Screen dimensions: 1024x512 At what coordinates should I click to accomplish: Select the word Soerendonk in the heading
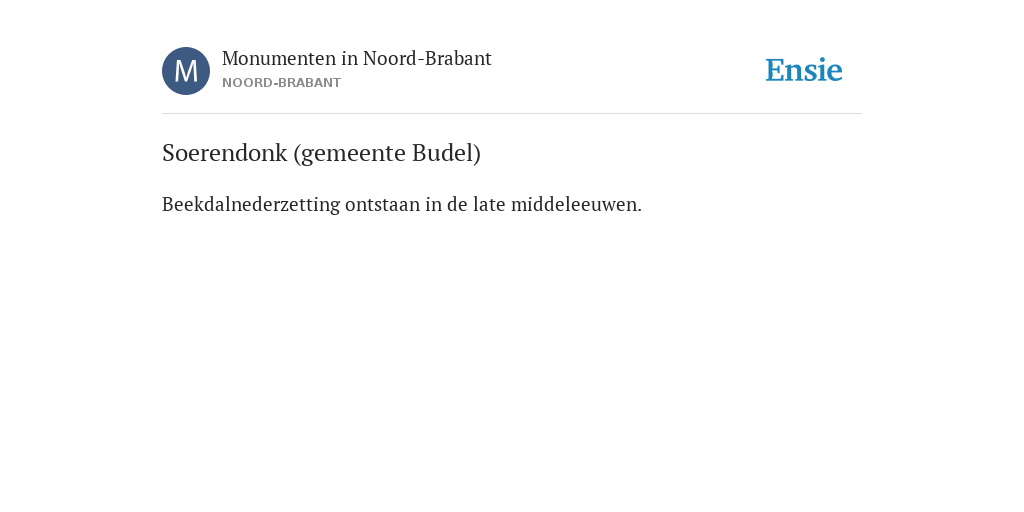point(225,153)
